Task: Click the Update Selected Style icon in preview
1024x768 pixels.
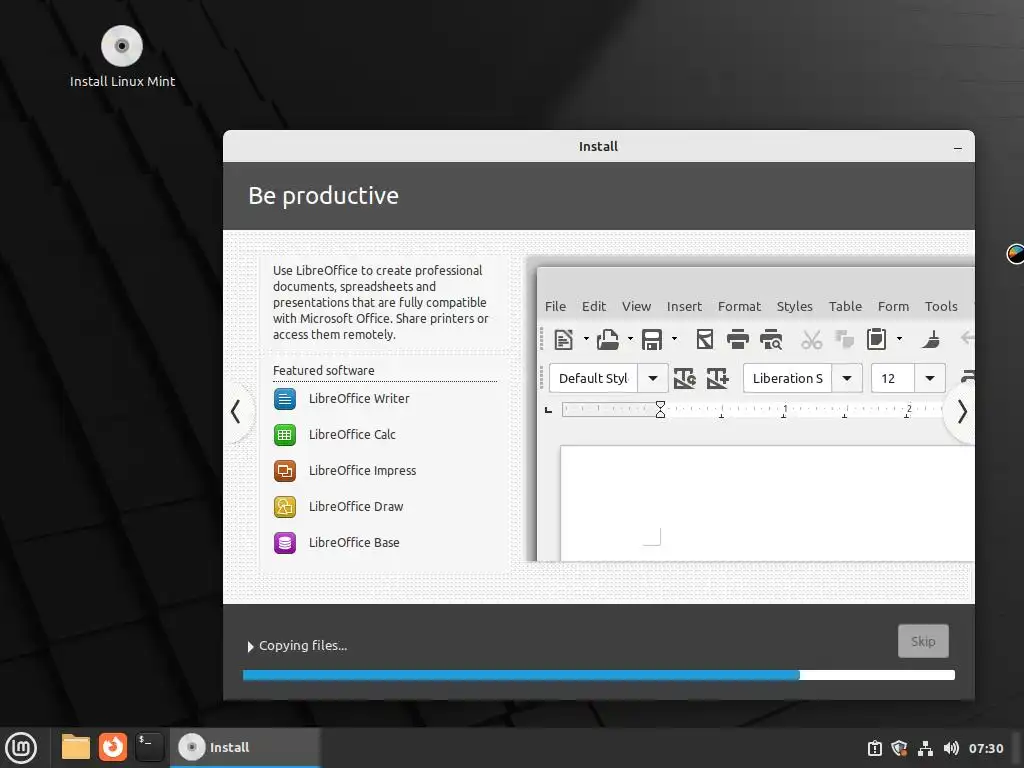Action: (x=684, y=378)
